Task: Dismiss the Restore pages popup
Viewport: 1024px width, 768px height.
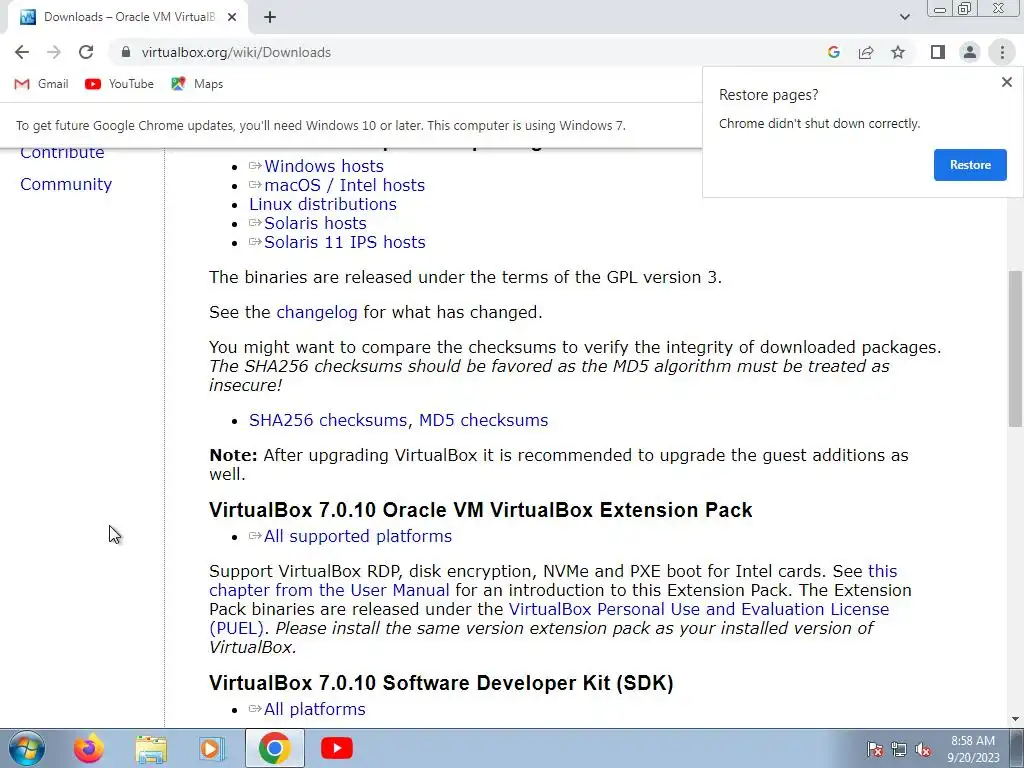Action: click(x=1006, y=82)
